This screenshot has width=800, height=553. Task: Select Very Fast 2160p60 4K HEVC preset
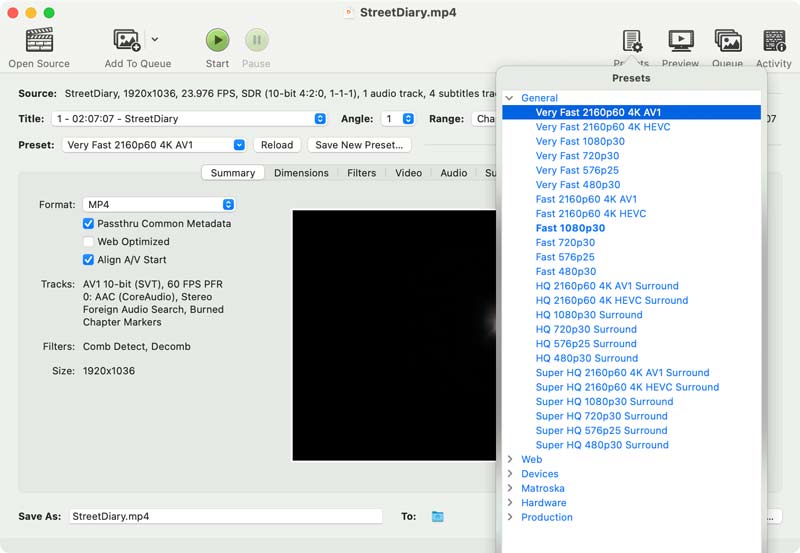tap(631, 127)
